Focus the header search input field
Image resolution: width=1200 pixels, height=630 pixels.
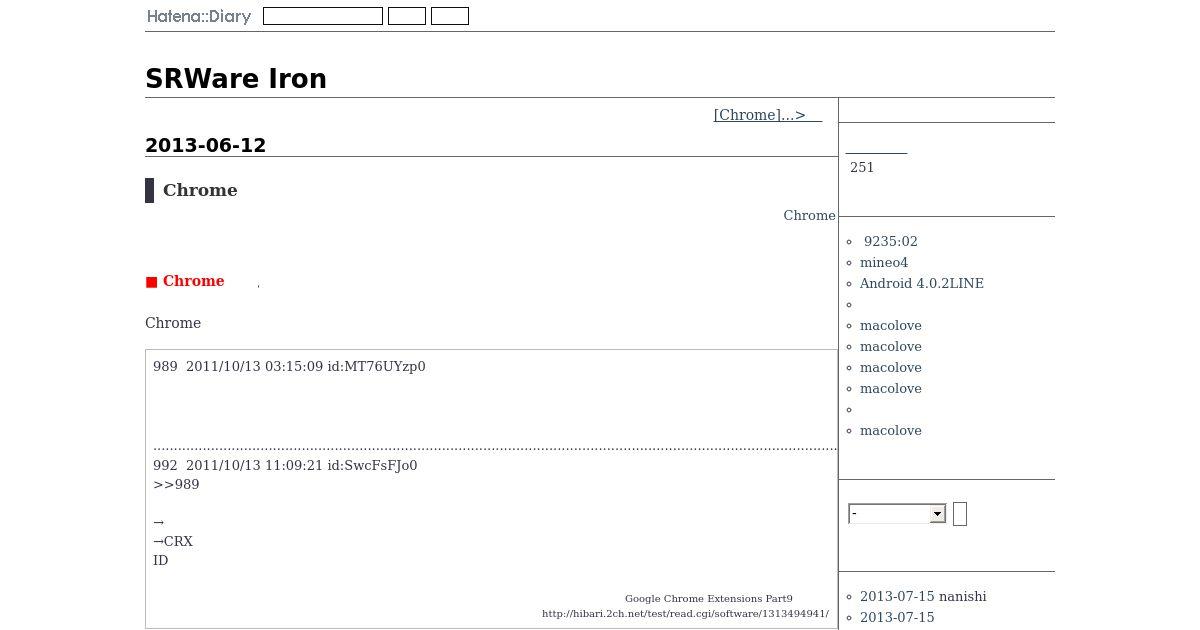click(x=323, y=16)
